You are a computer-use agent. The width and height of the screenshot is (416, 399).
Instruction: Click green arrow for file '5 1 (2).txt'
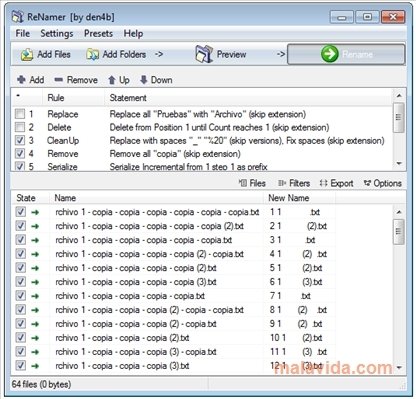[35, 268]
